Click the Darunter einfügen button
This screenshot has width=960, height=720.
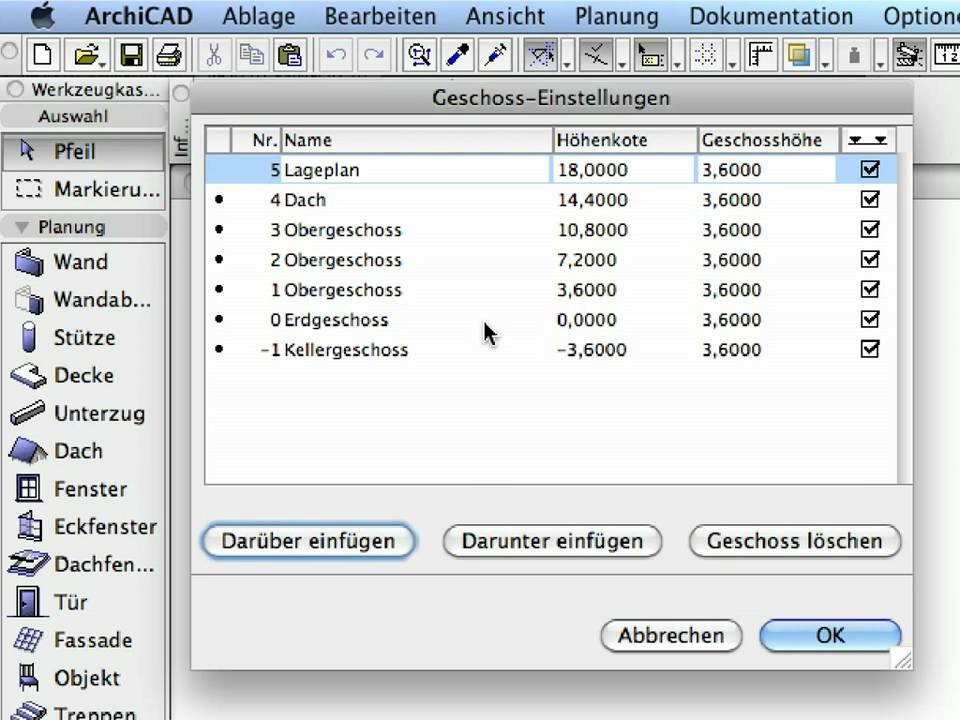[x=552, y=541]
